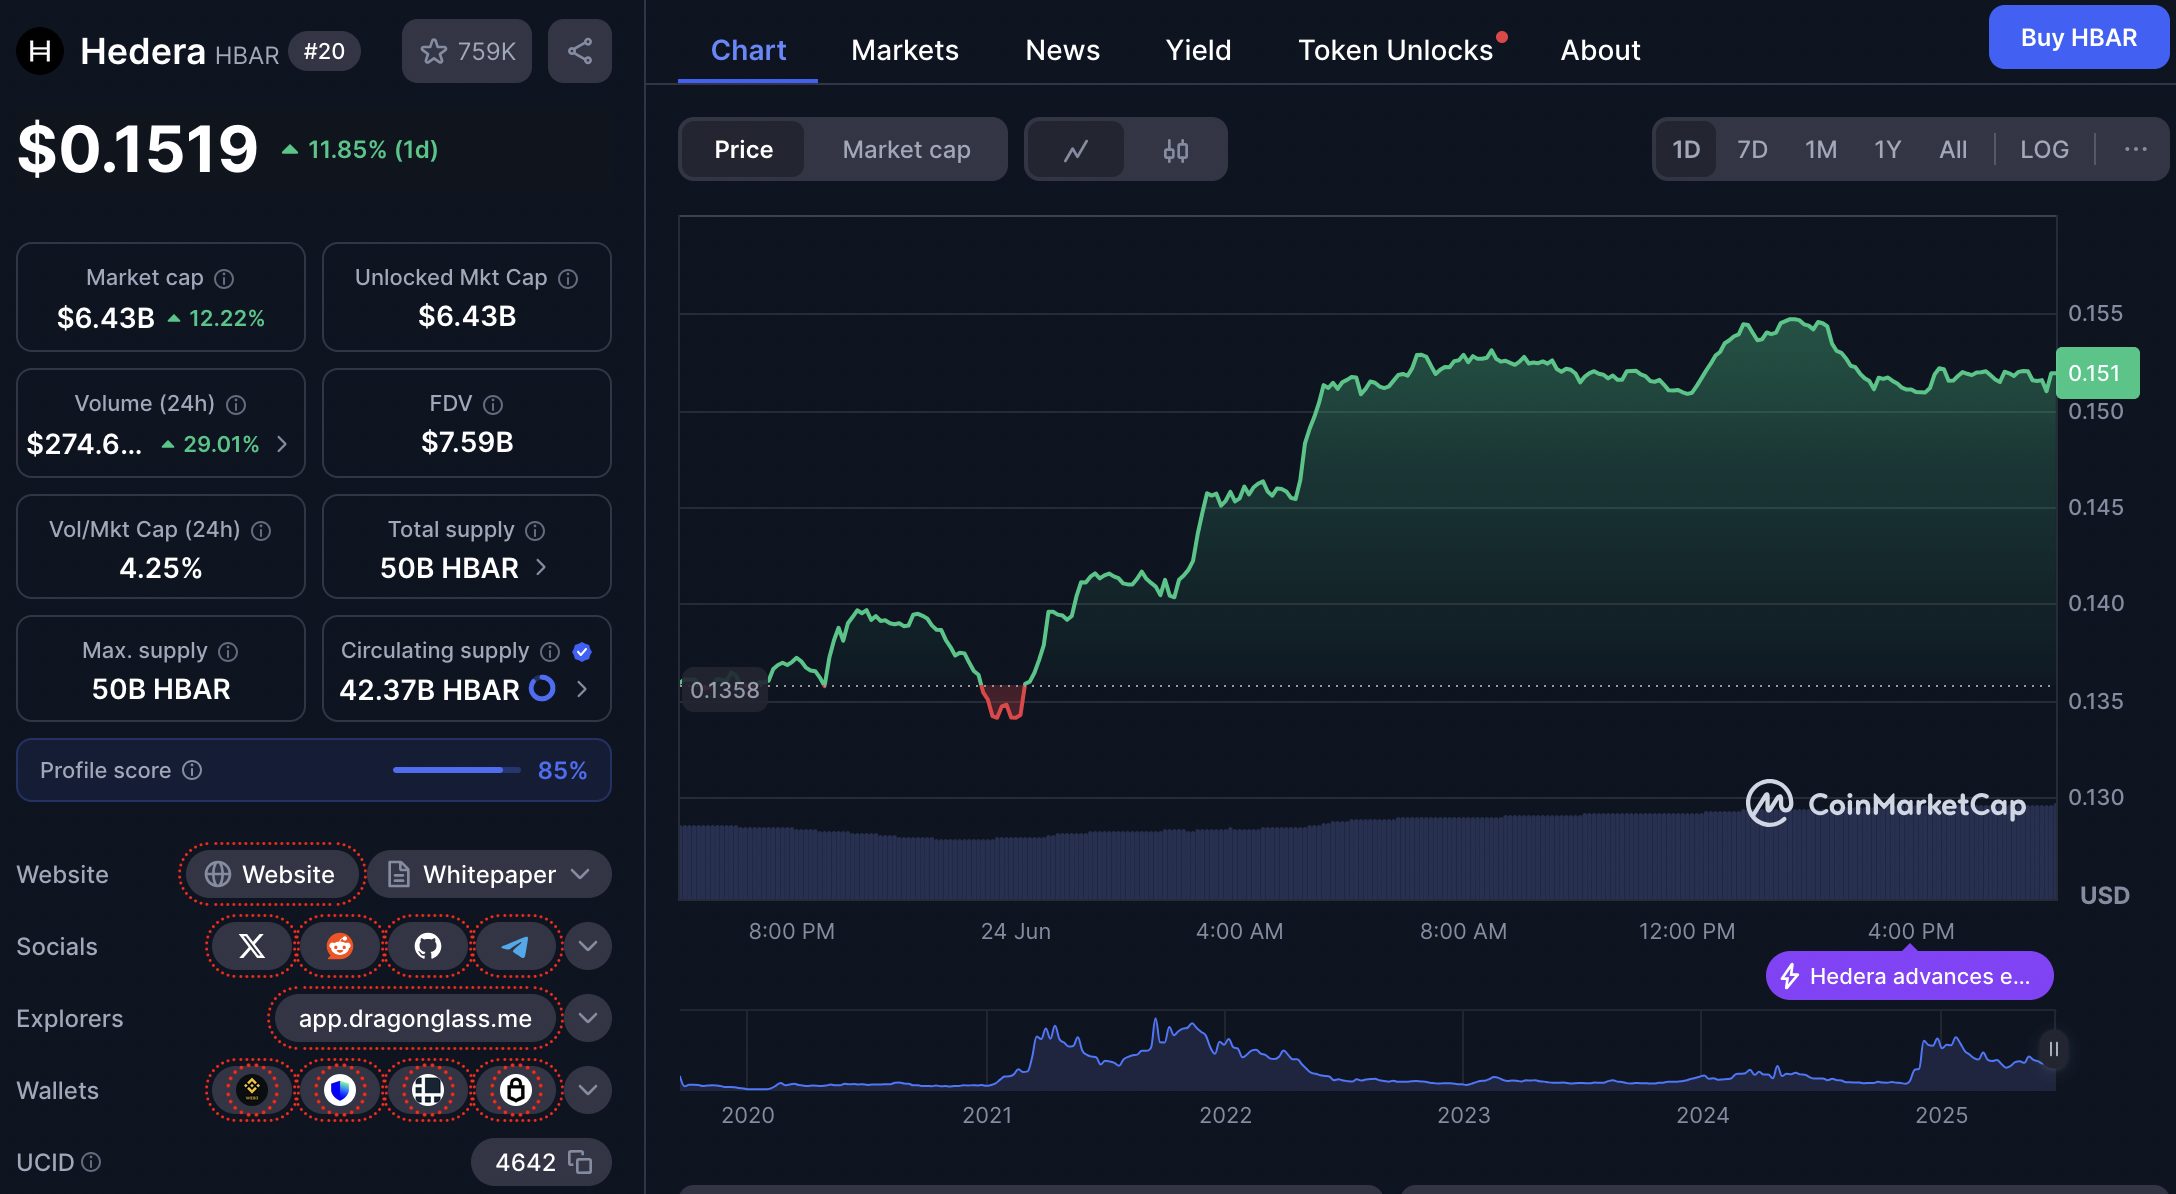View Volume (24h) info icon
Viewport: 2176px width, 1194px height.
tap(236, 405)
